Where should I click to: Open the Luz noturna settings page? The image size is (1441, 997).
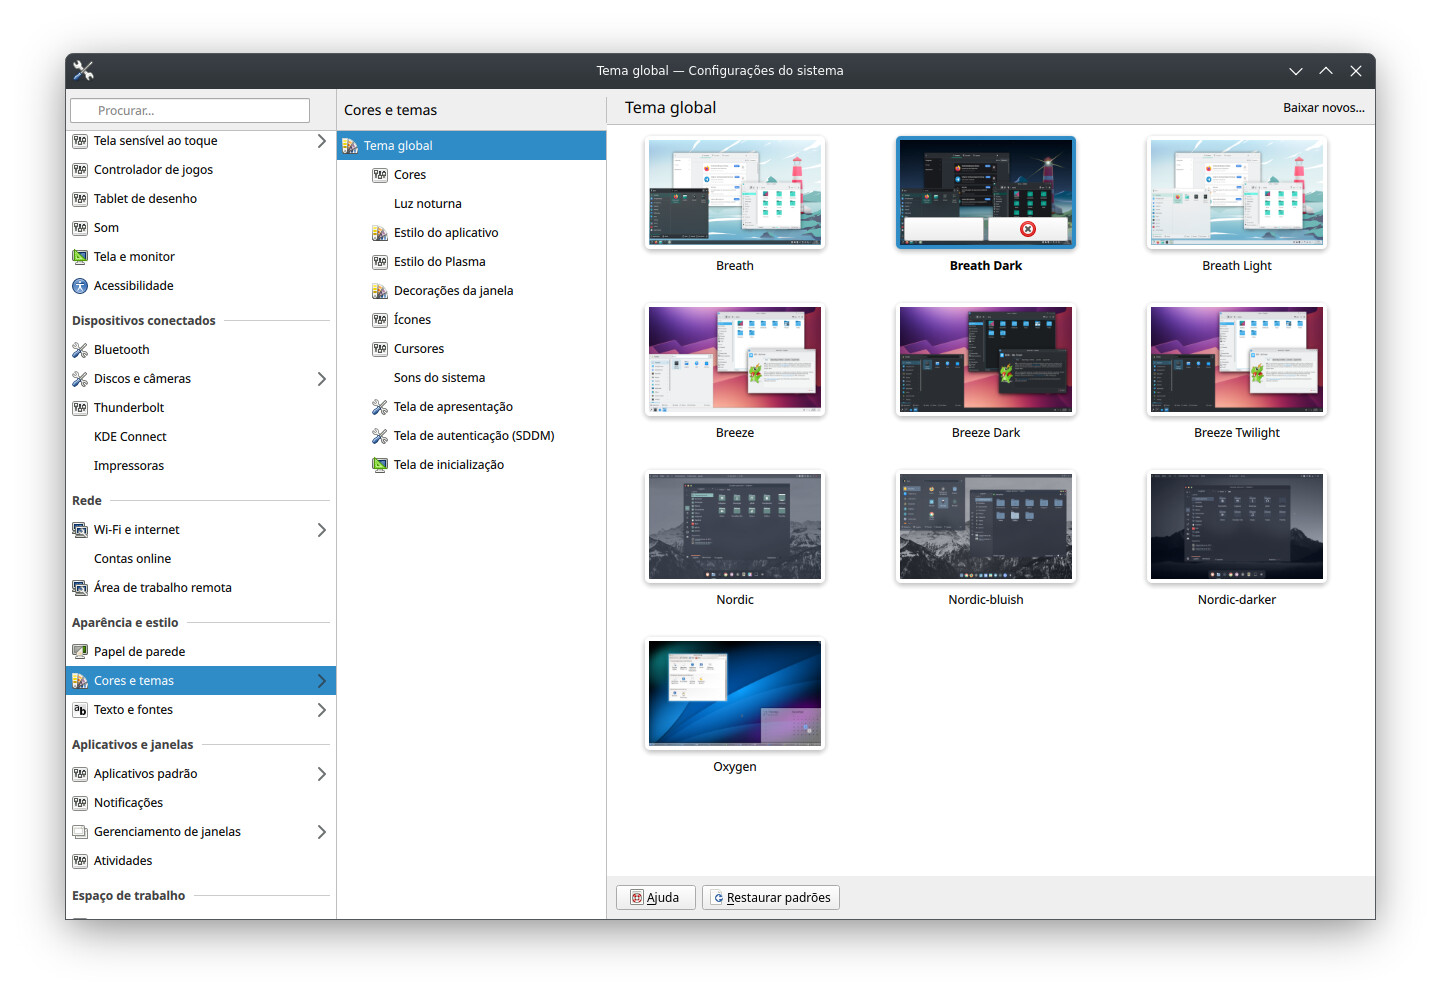click(427, 204)
